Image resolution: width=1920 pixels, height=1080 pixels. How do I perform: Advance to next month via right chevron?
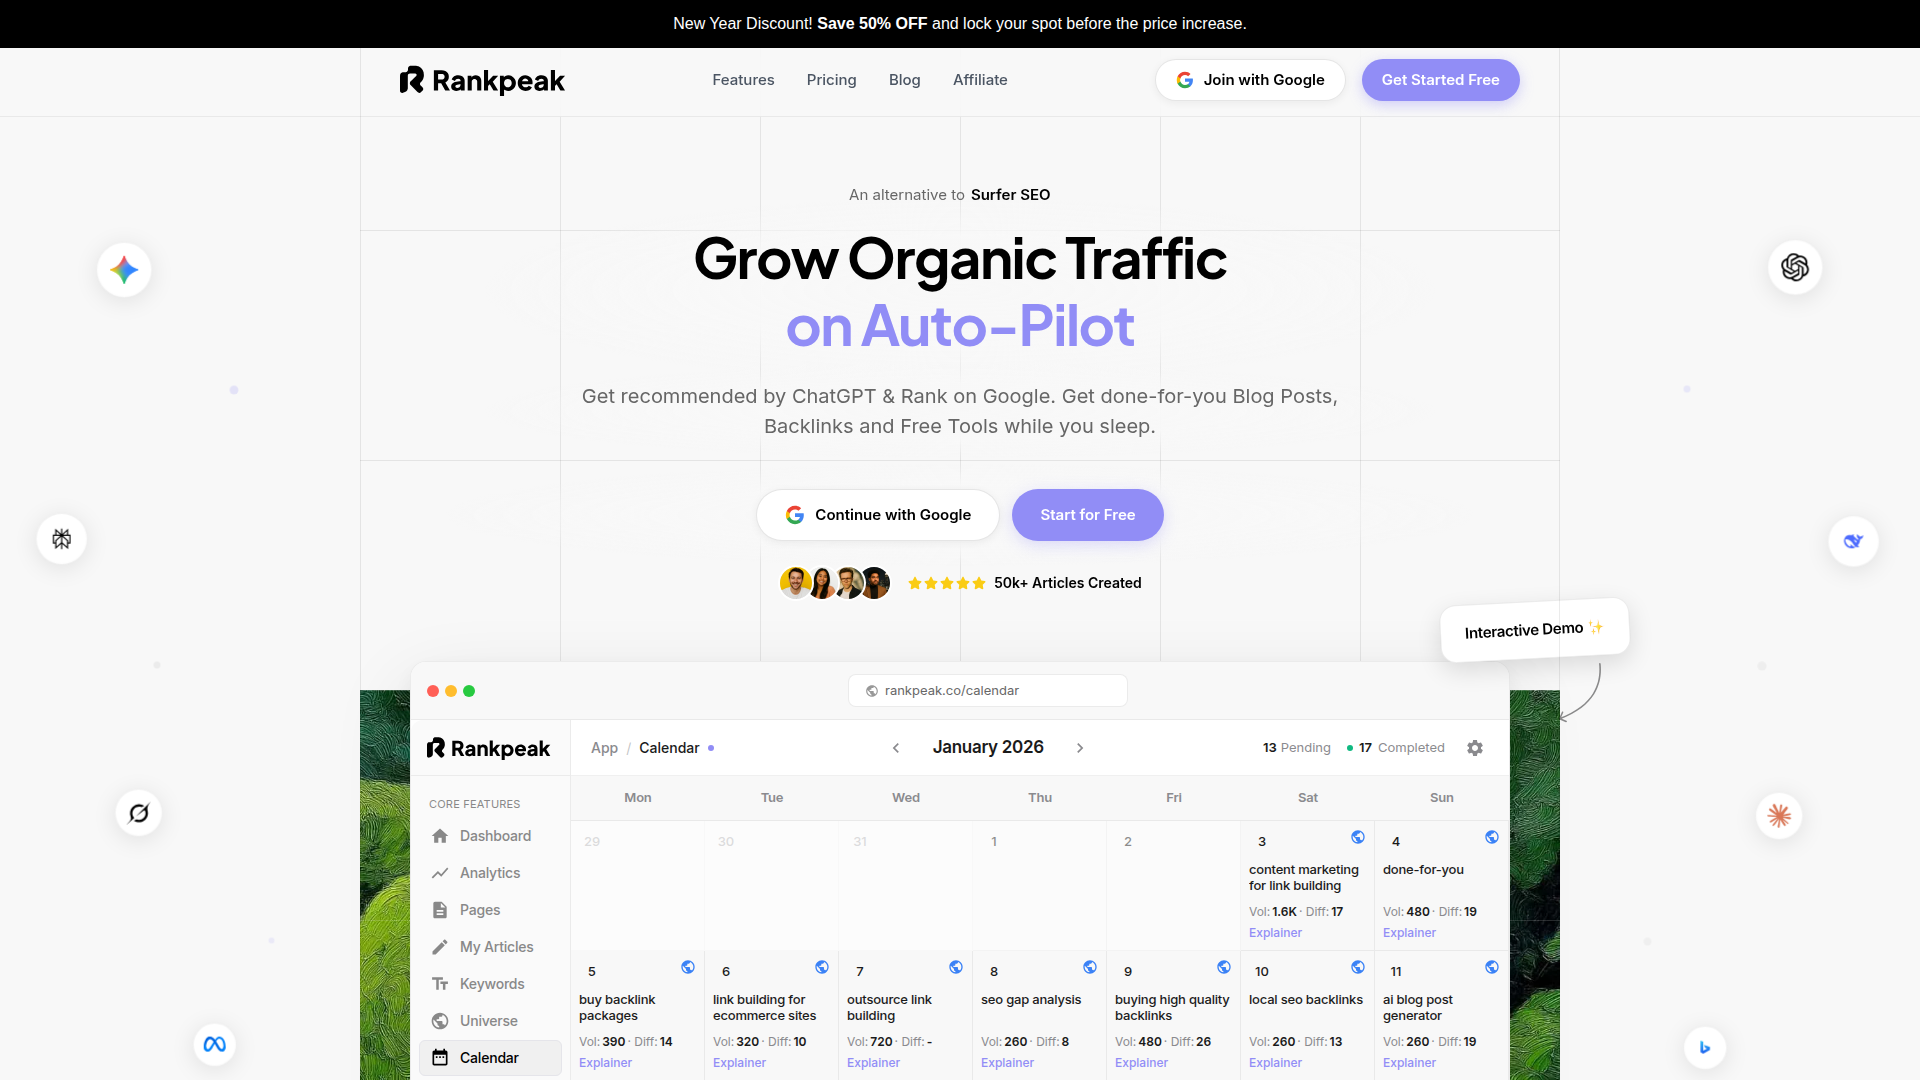coord(1081,747)
